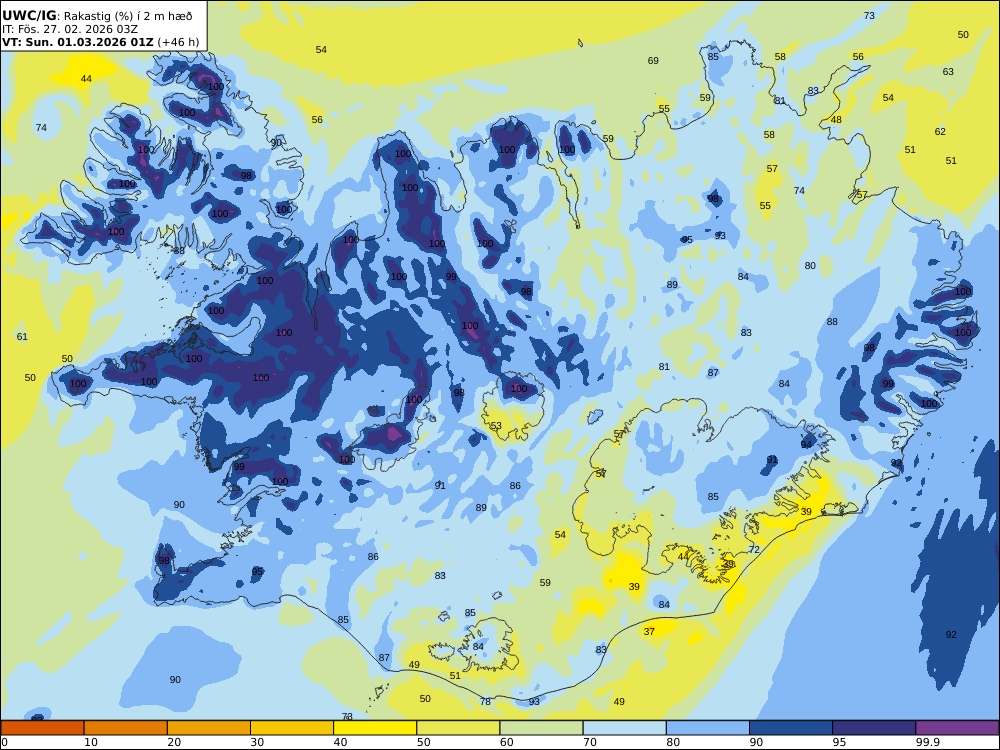Click the title 'UWC/IG: Rakastig (%) í 2 m hæð'
The image size is (1000, 750).
97,16
